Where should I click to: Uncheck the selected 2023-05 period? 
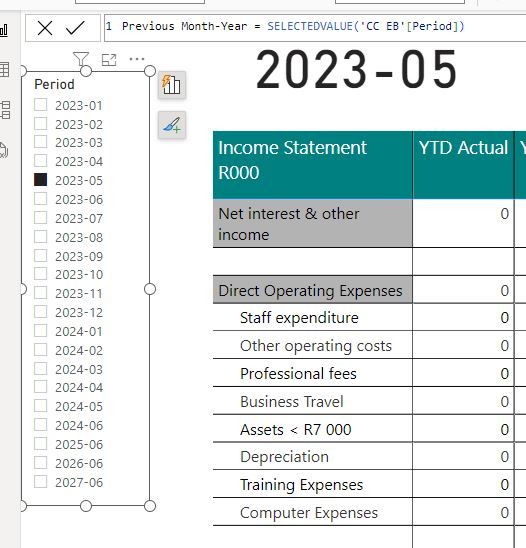[x=41, y=180]
